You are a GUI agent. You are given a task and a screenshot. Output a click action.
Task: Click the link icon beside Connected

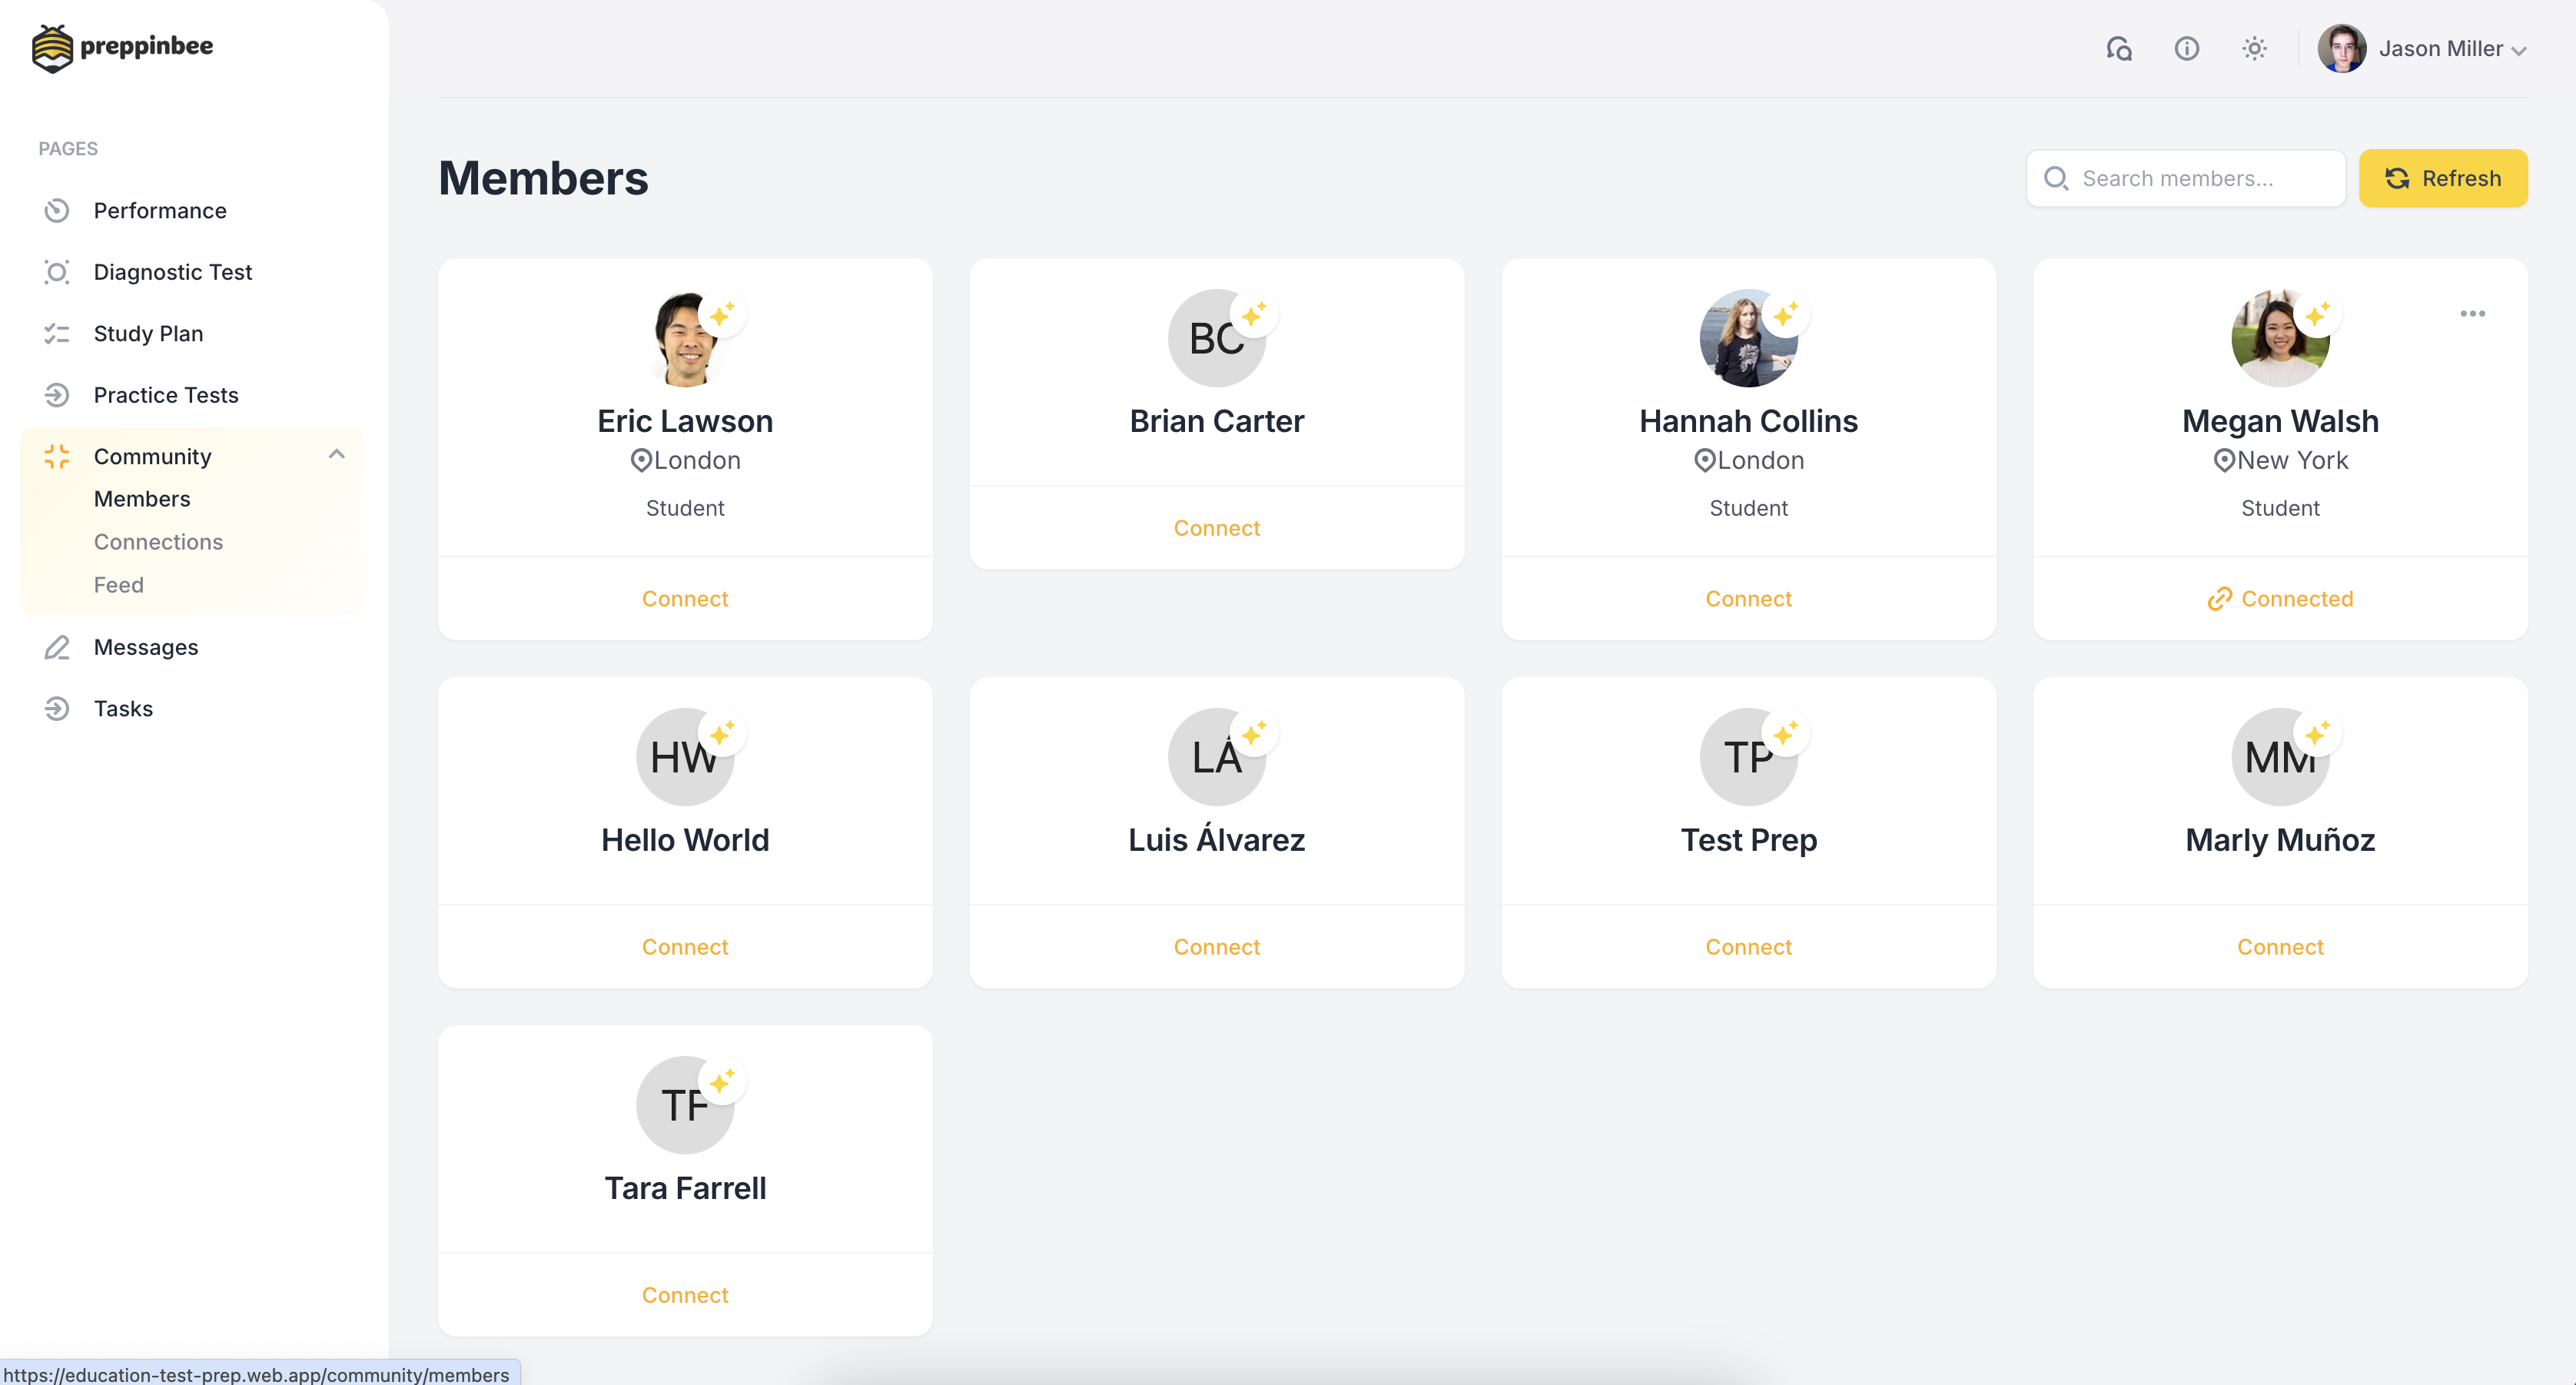(x=2220, y=598)
